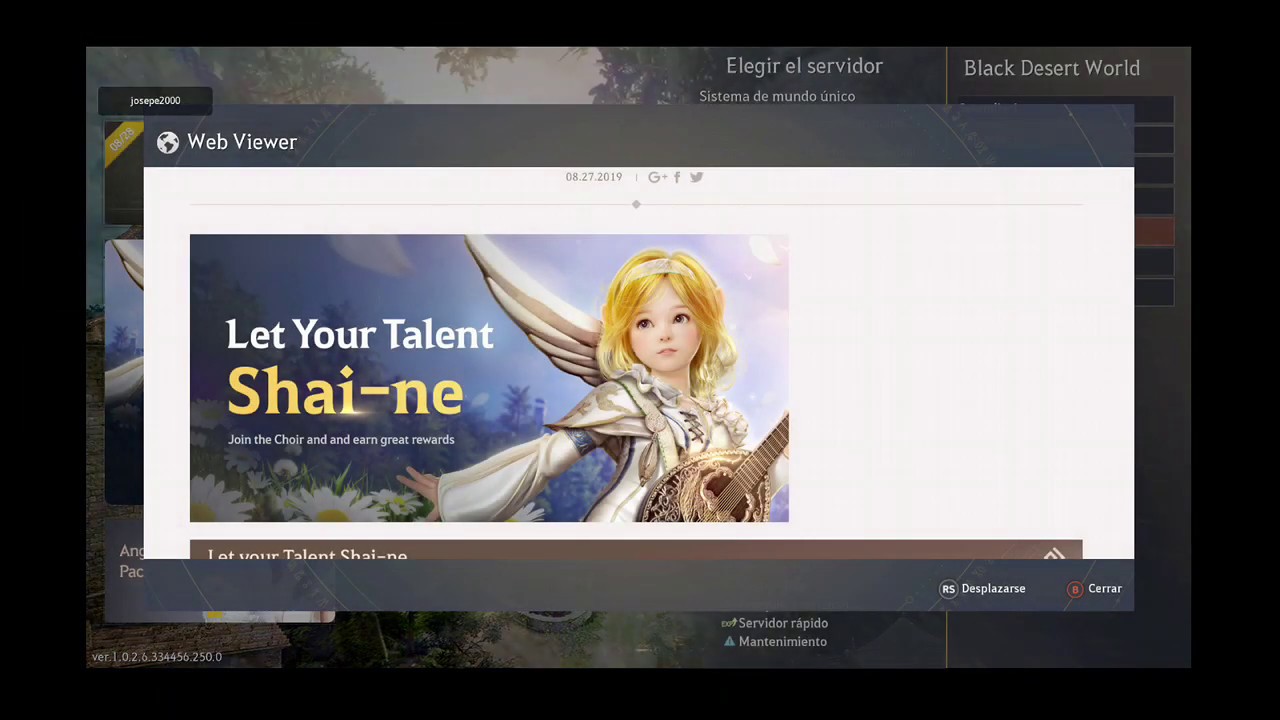Open the Let Your Talent Shai-ne banner
Image resolution: width=1280 pixels, height=720 pixels.
489,378
